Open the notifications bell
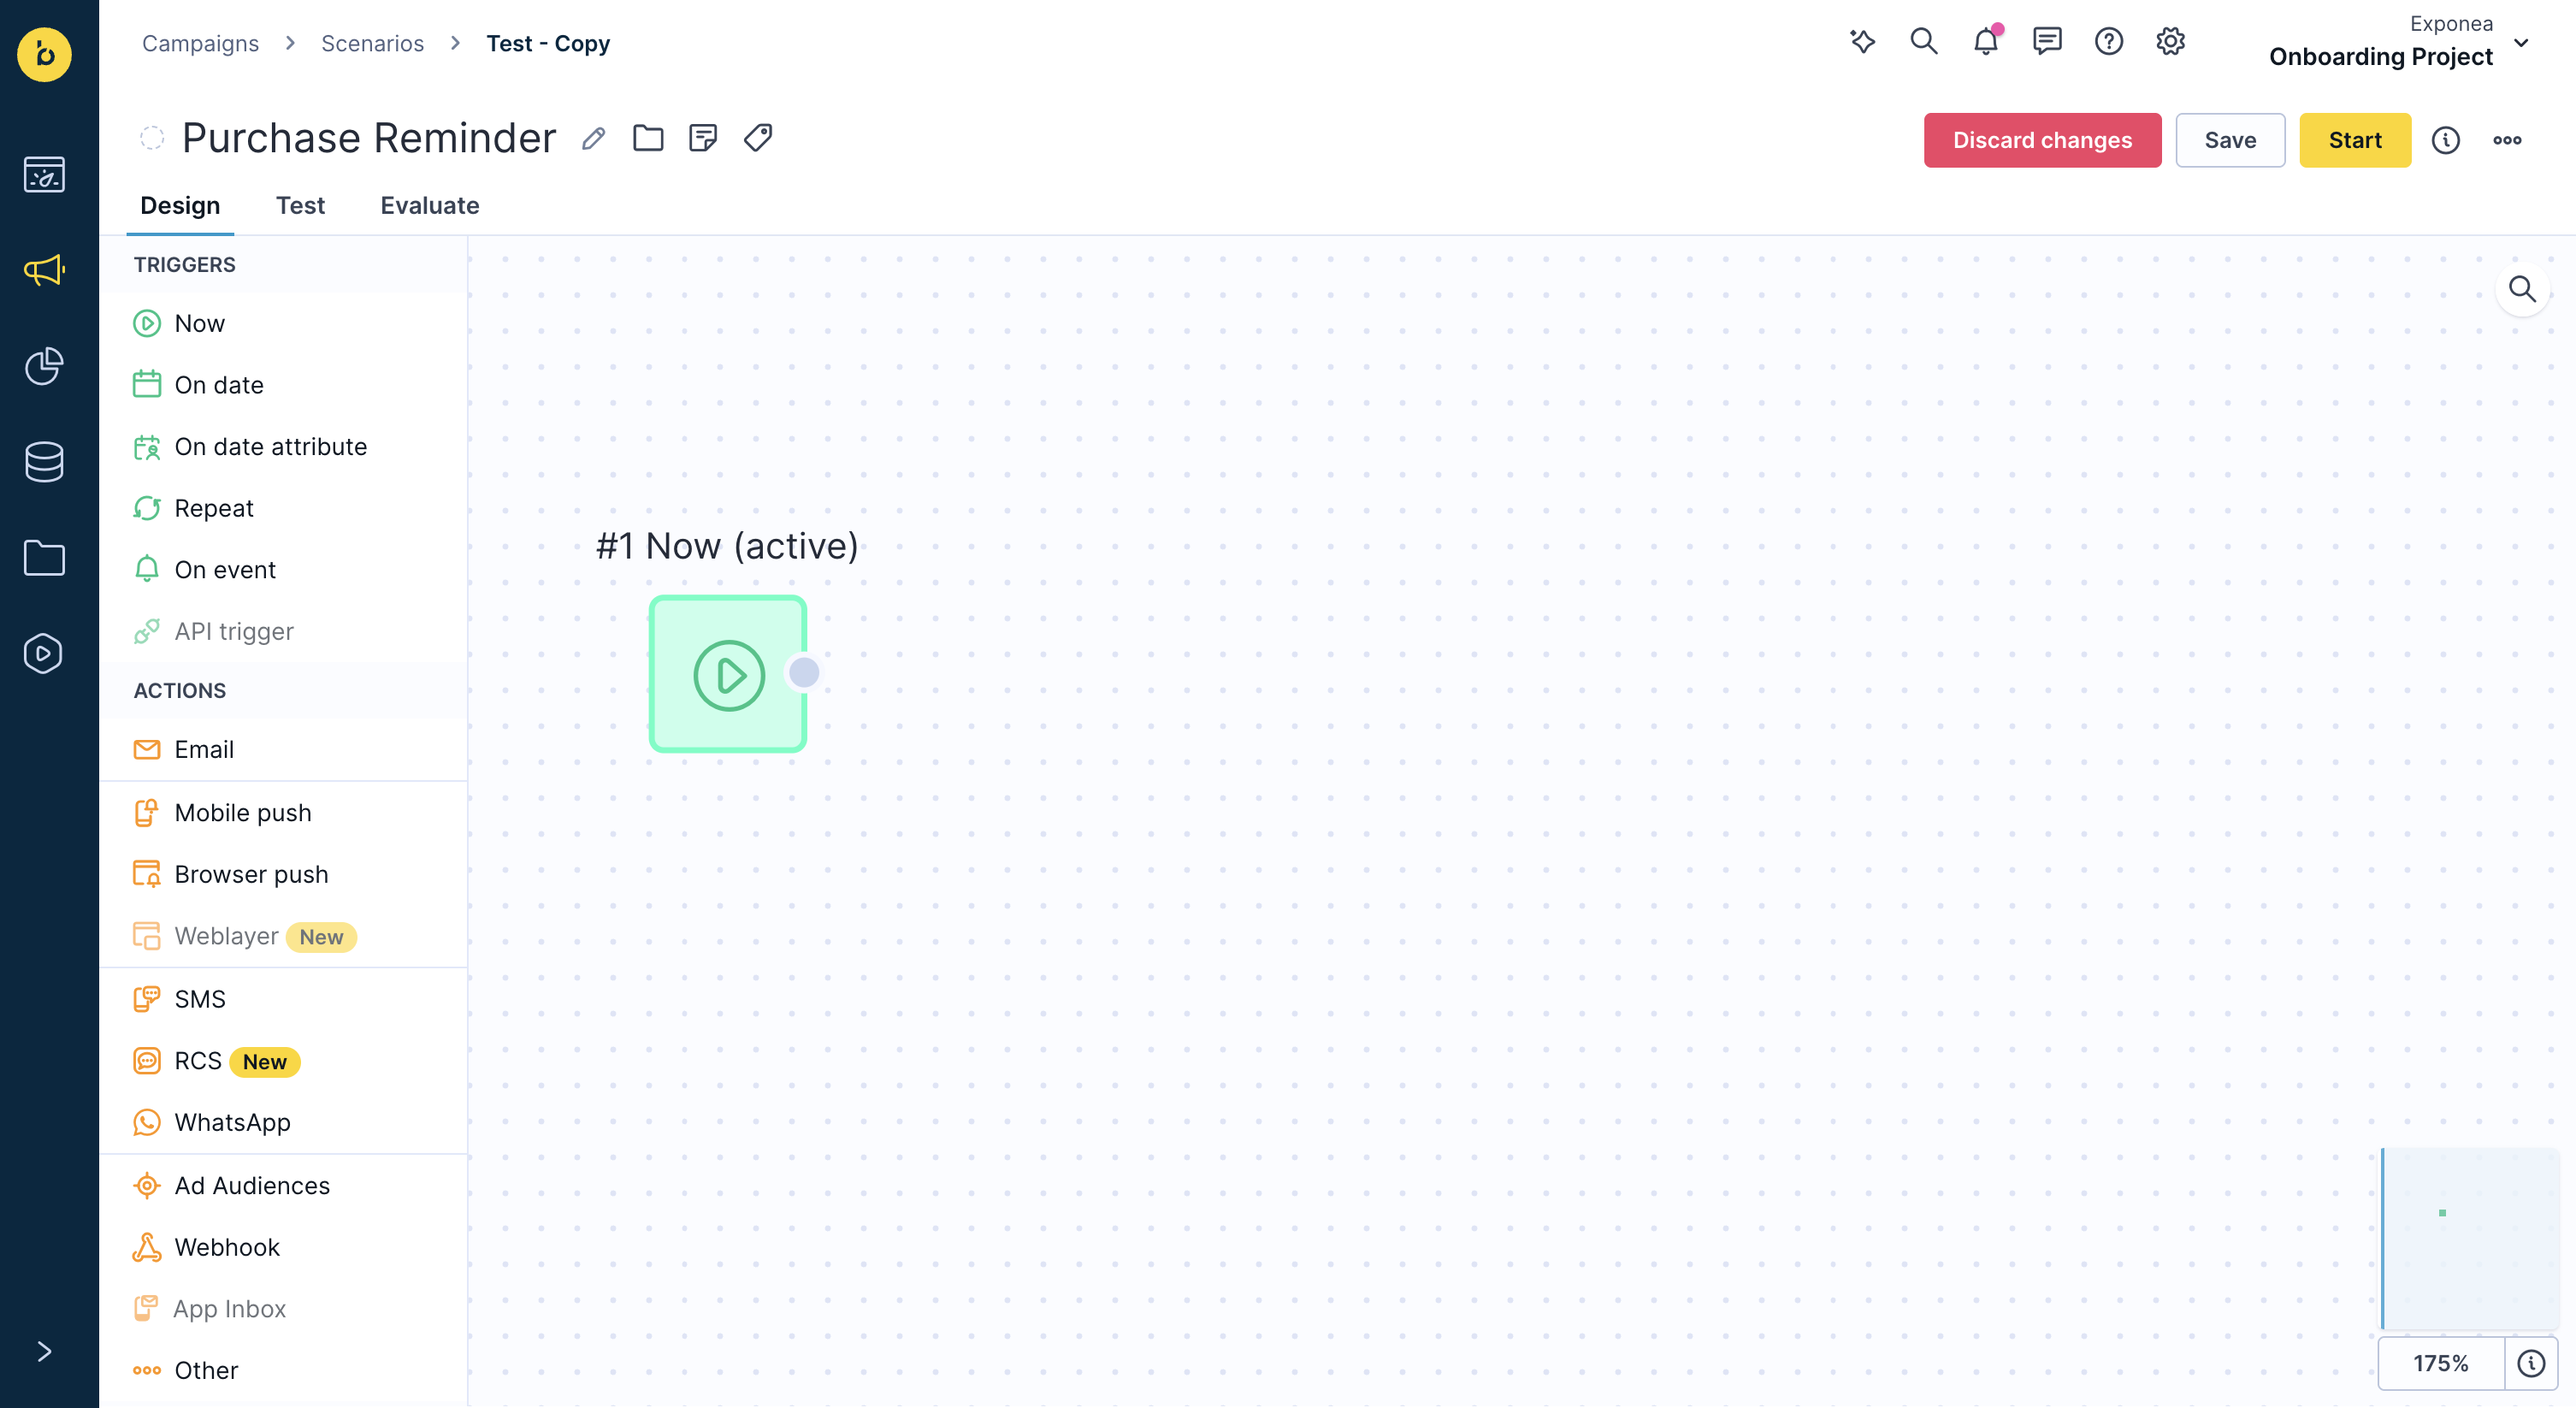 1986,42
